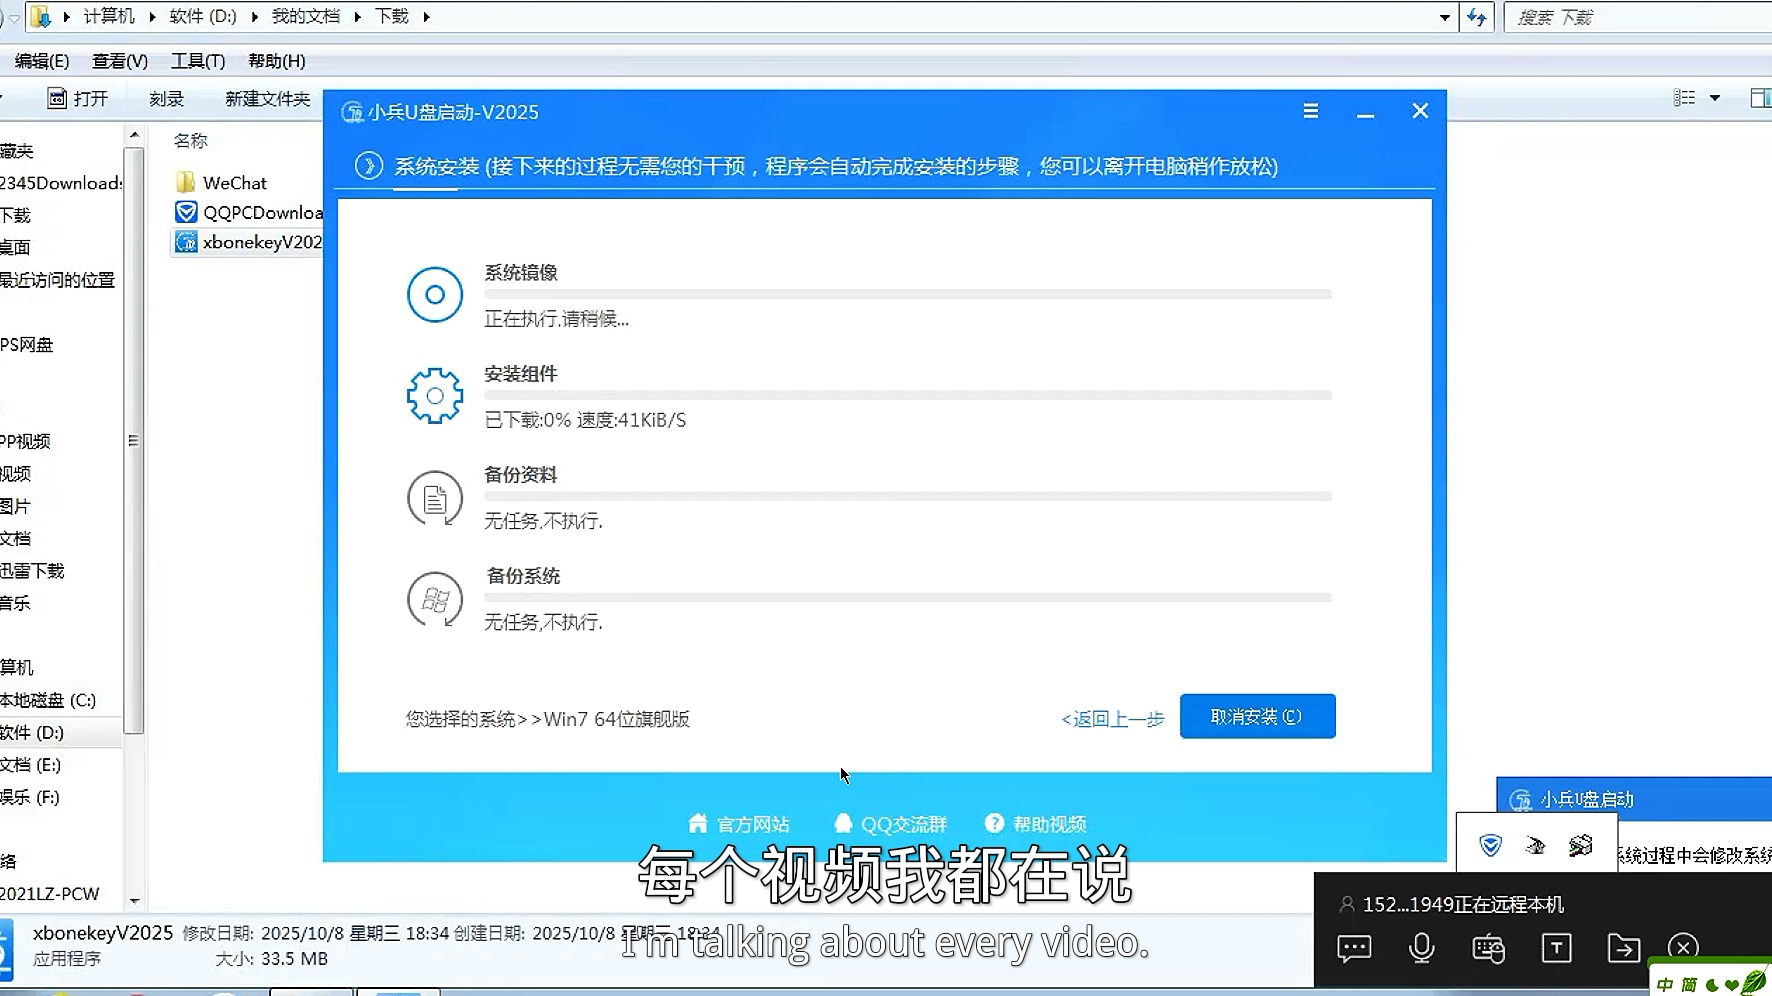Click the 官方网站 home icon
The height and width of the screenshot is (996, 1772).
pos(698,822)
